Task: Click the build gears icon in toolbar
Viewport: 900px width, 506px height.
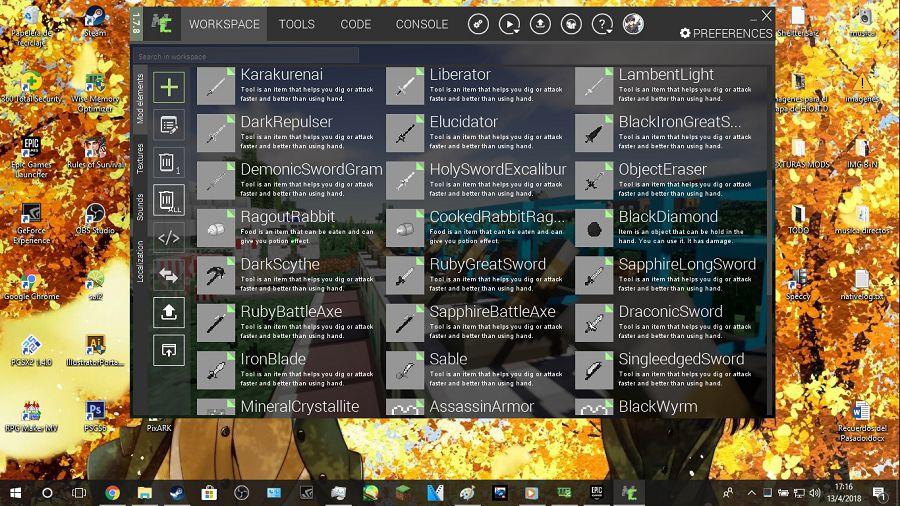Action: pyautogui.click(x=478, y=24)
